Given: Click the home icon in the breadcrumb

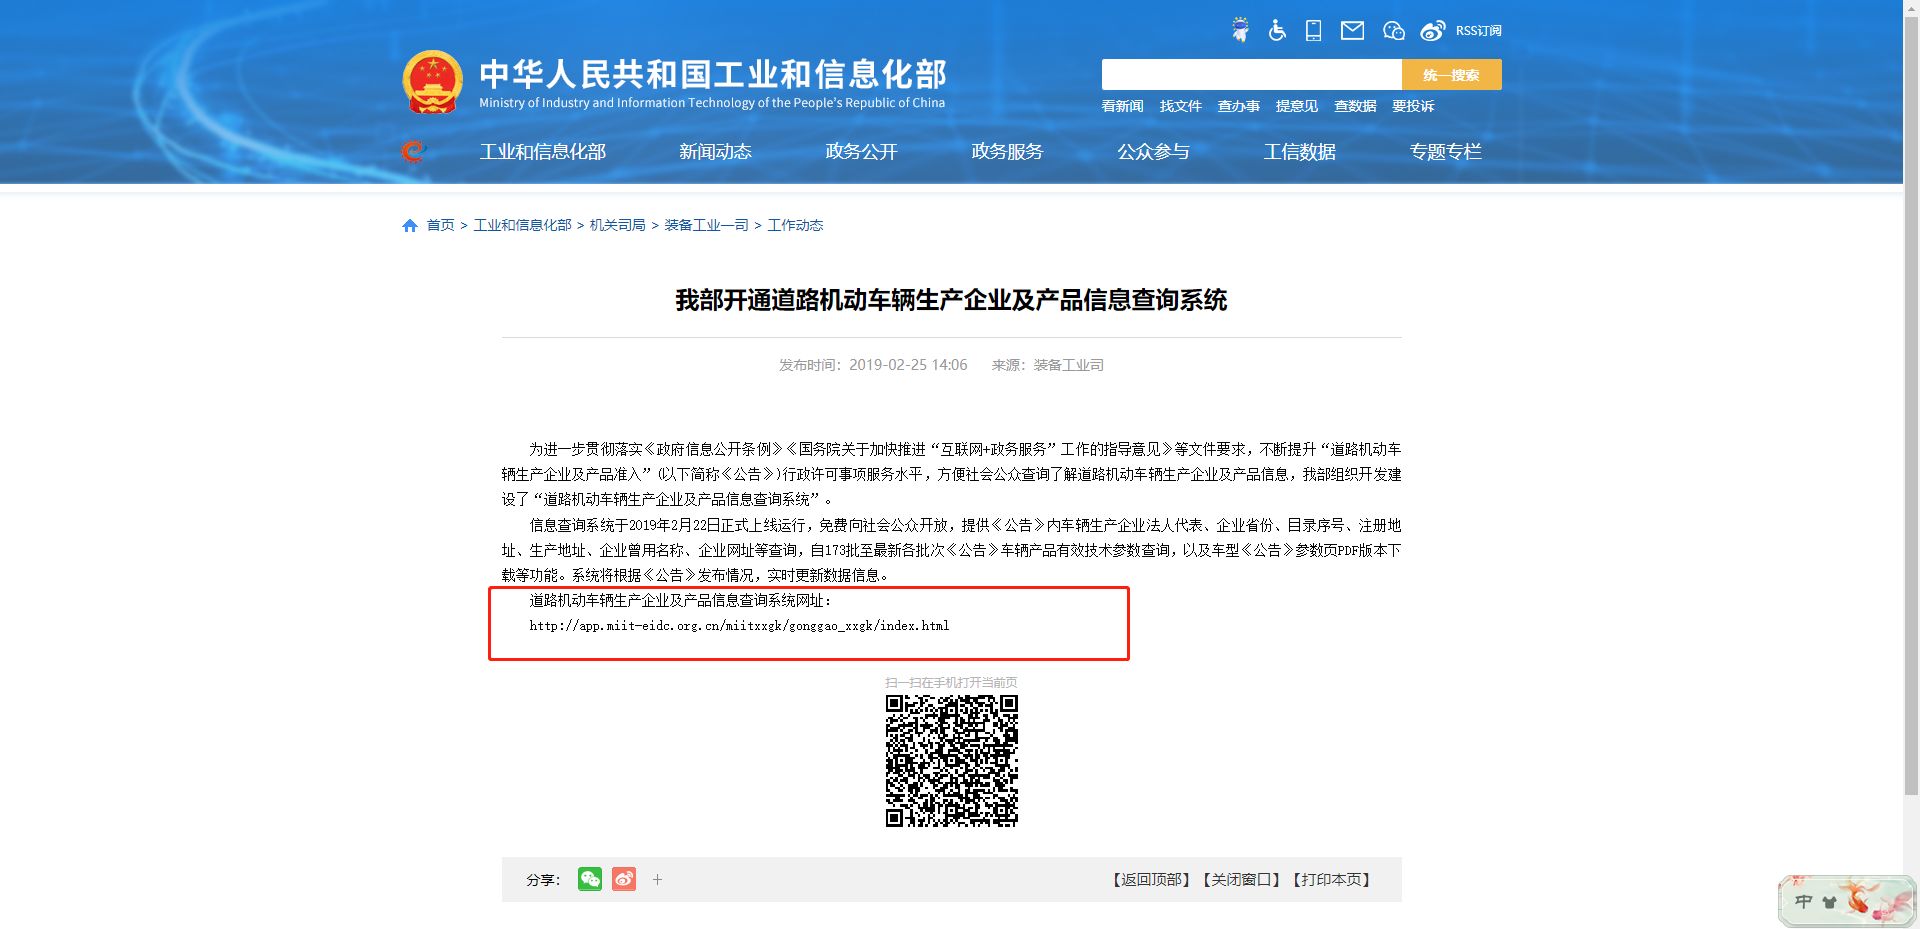Looking at the screenshot, I should click(409, 225).
